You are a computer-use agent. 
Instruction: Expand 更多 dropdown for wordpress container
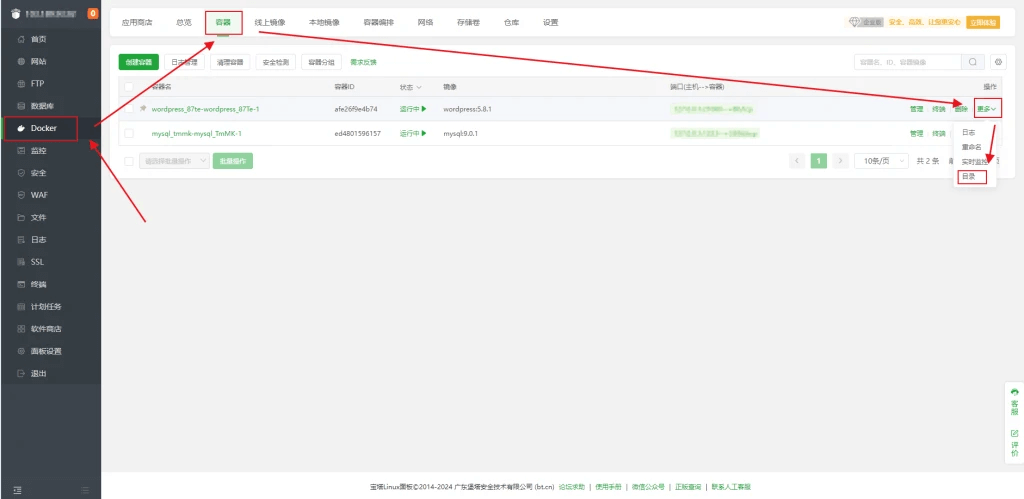[x=987, y=109]
